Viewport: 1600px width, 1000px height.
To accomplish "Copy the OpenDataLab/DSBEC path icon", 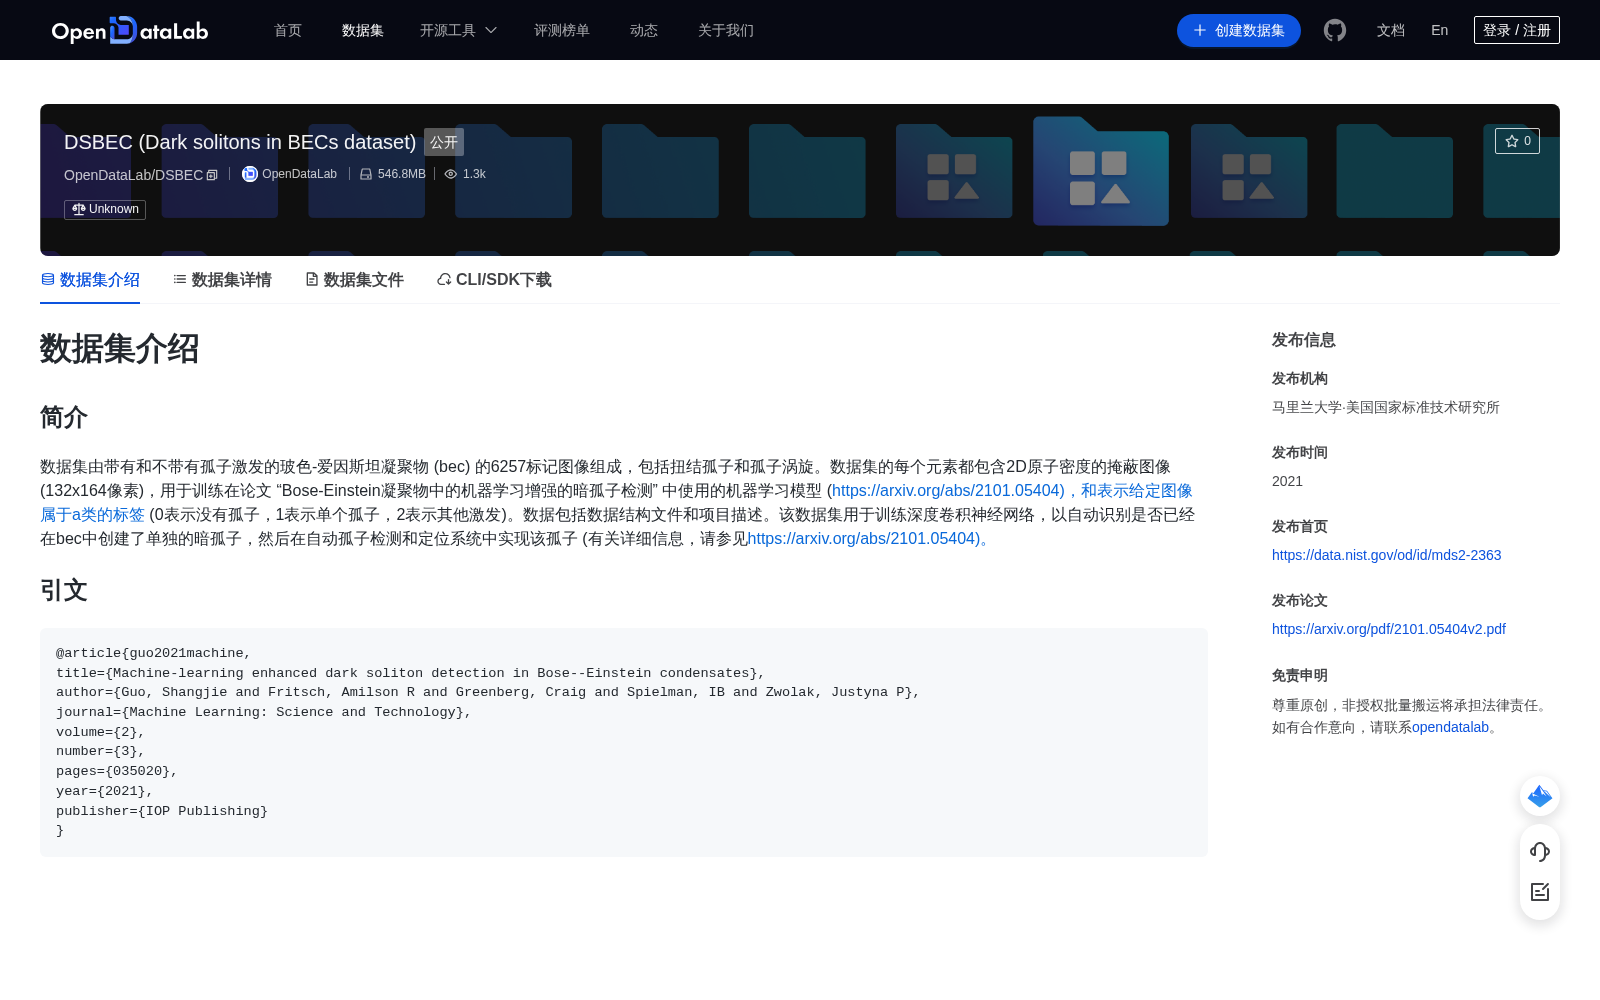I will click(x=212, y=175).
